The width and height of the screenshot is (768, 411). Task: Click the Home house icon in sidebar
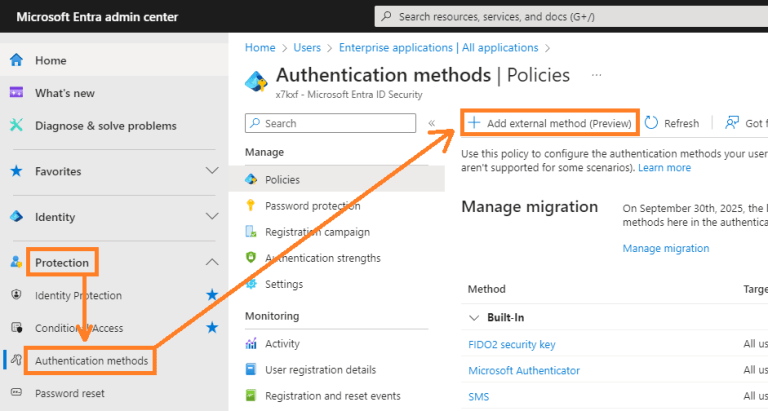click(16, 60)
